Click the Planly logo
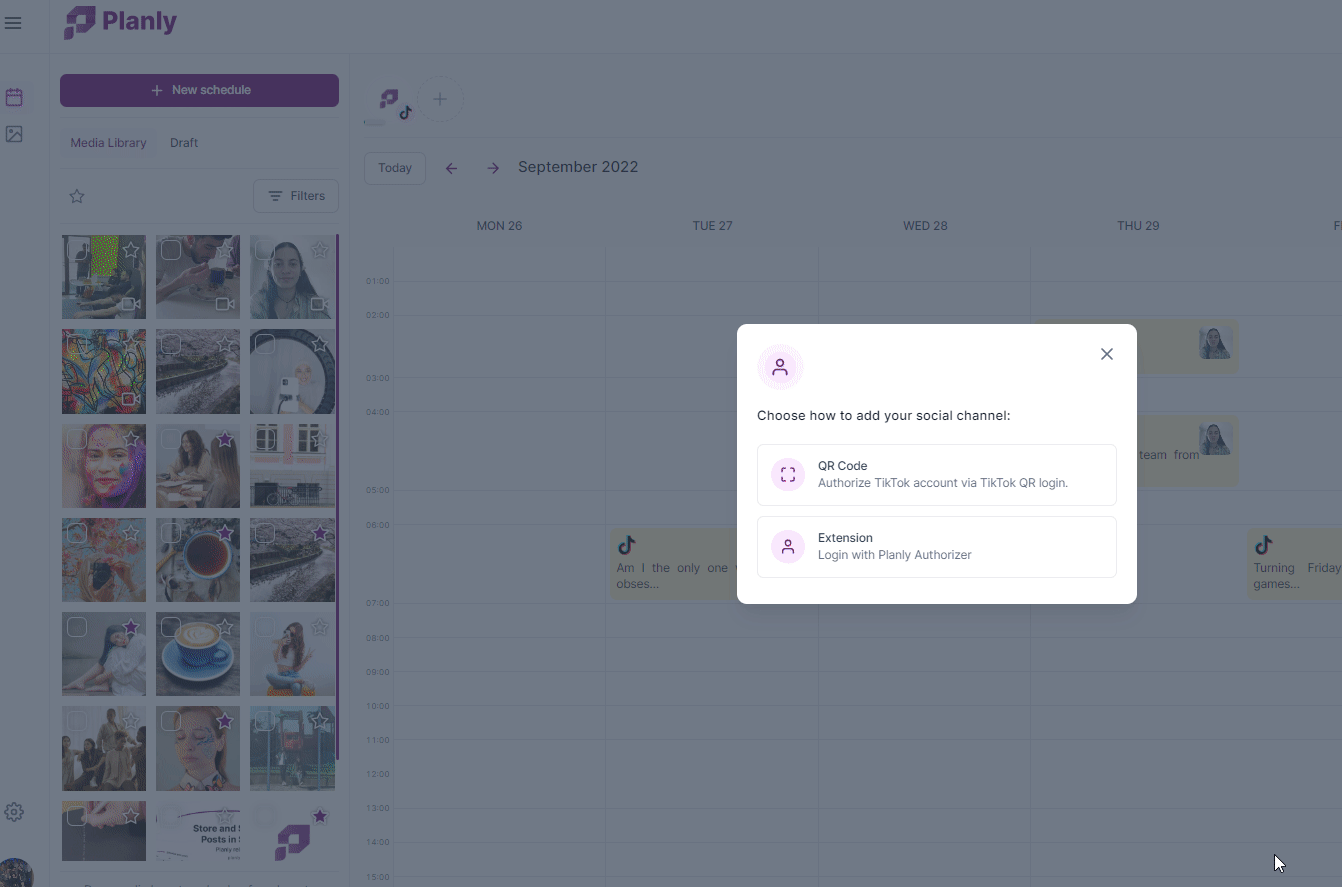1342x887 pixels. 120,22
